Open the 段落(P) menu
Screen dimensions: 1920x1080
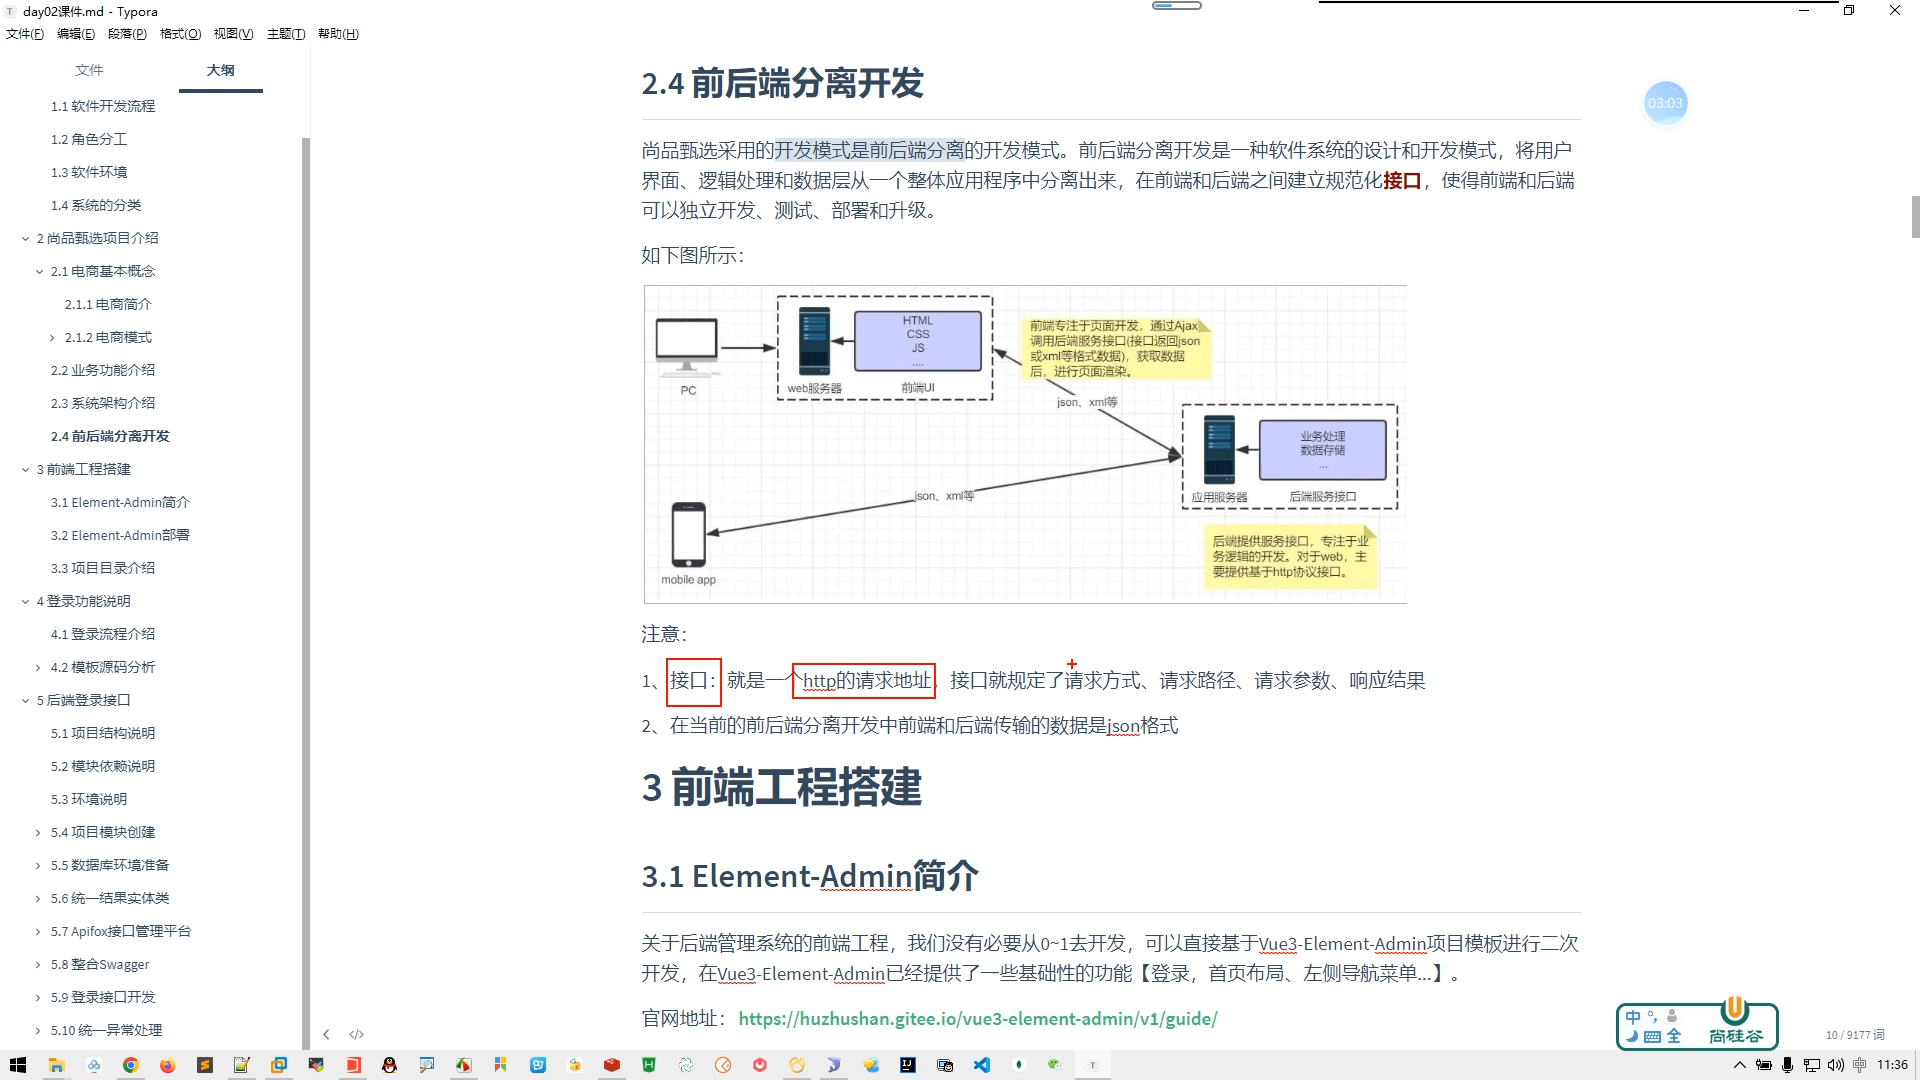127,34
